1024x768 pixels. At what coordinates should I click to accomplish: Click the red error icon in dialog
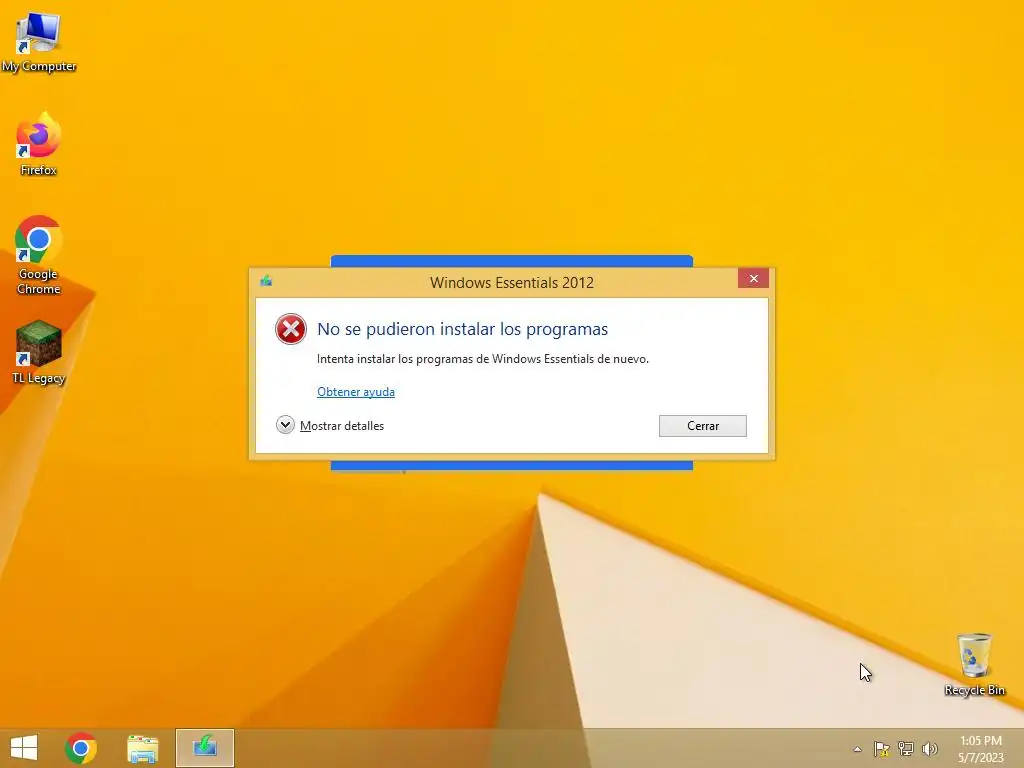tap(291, 329)
